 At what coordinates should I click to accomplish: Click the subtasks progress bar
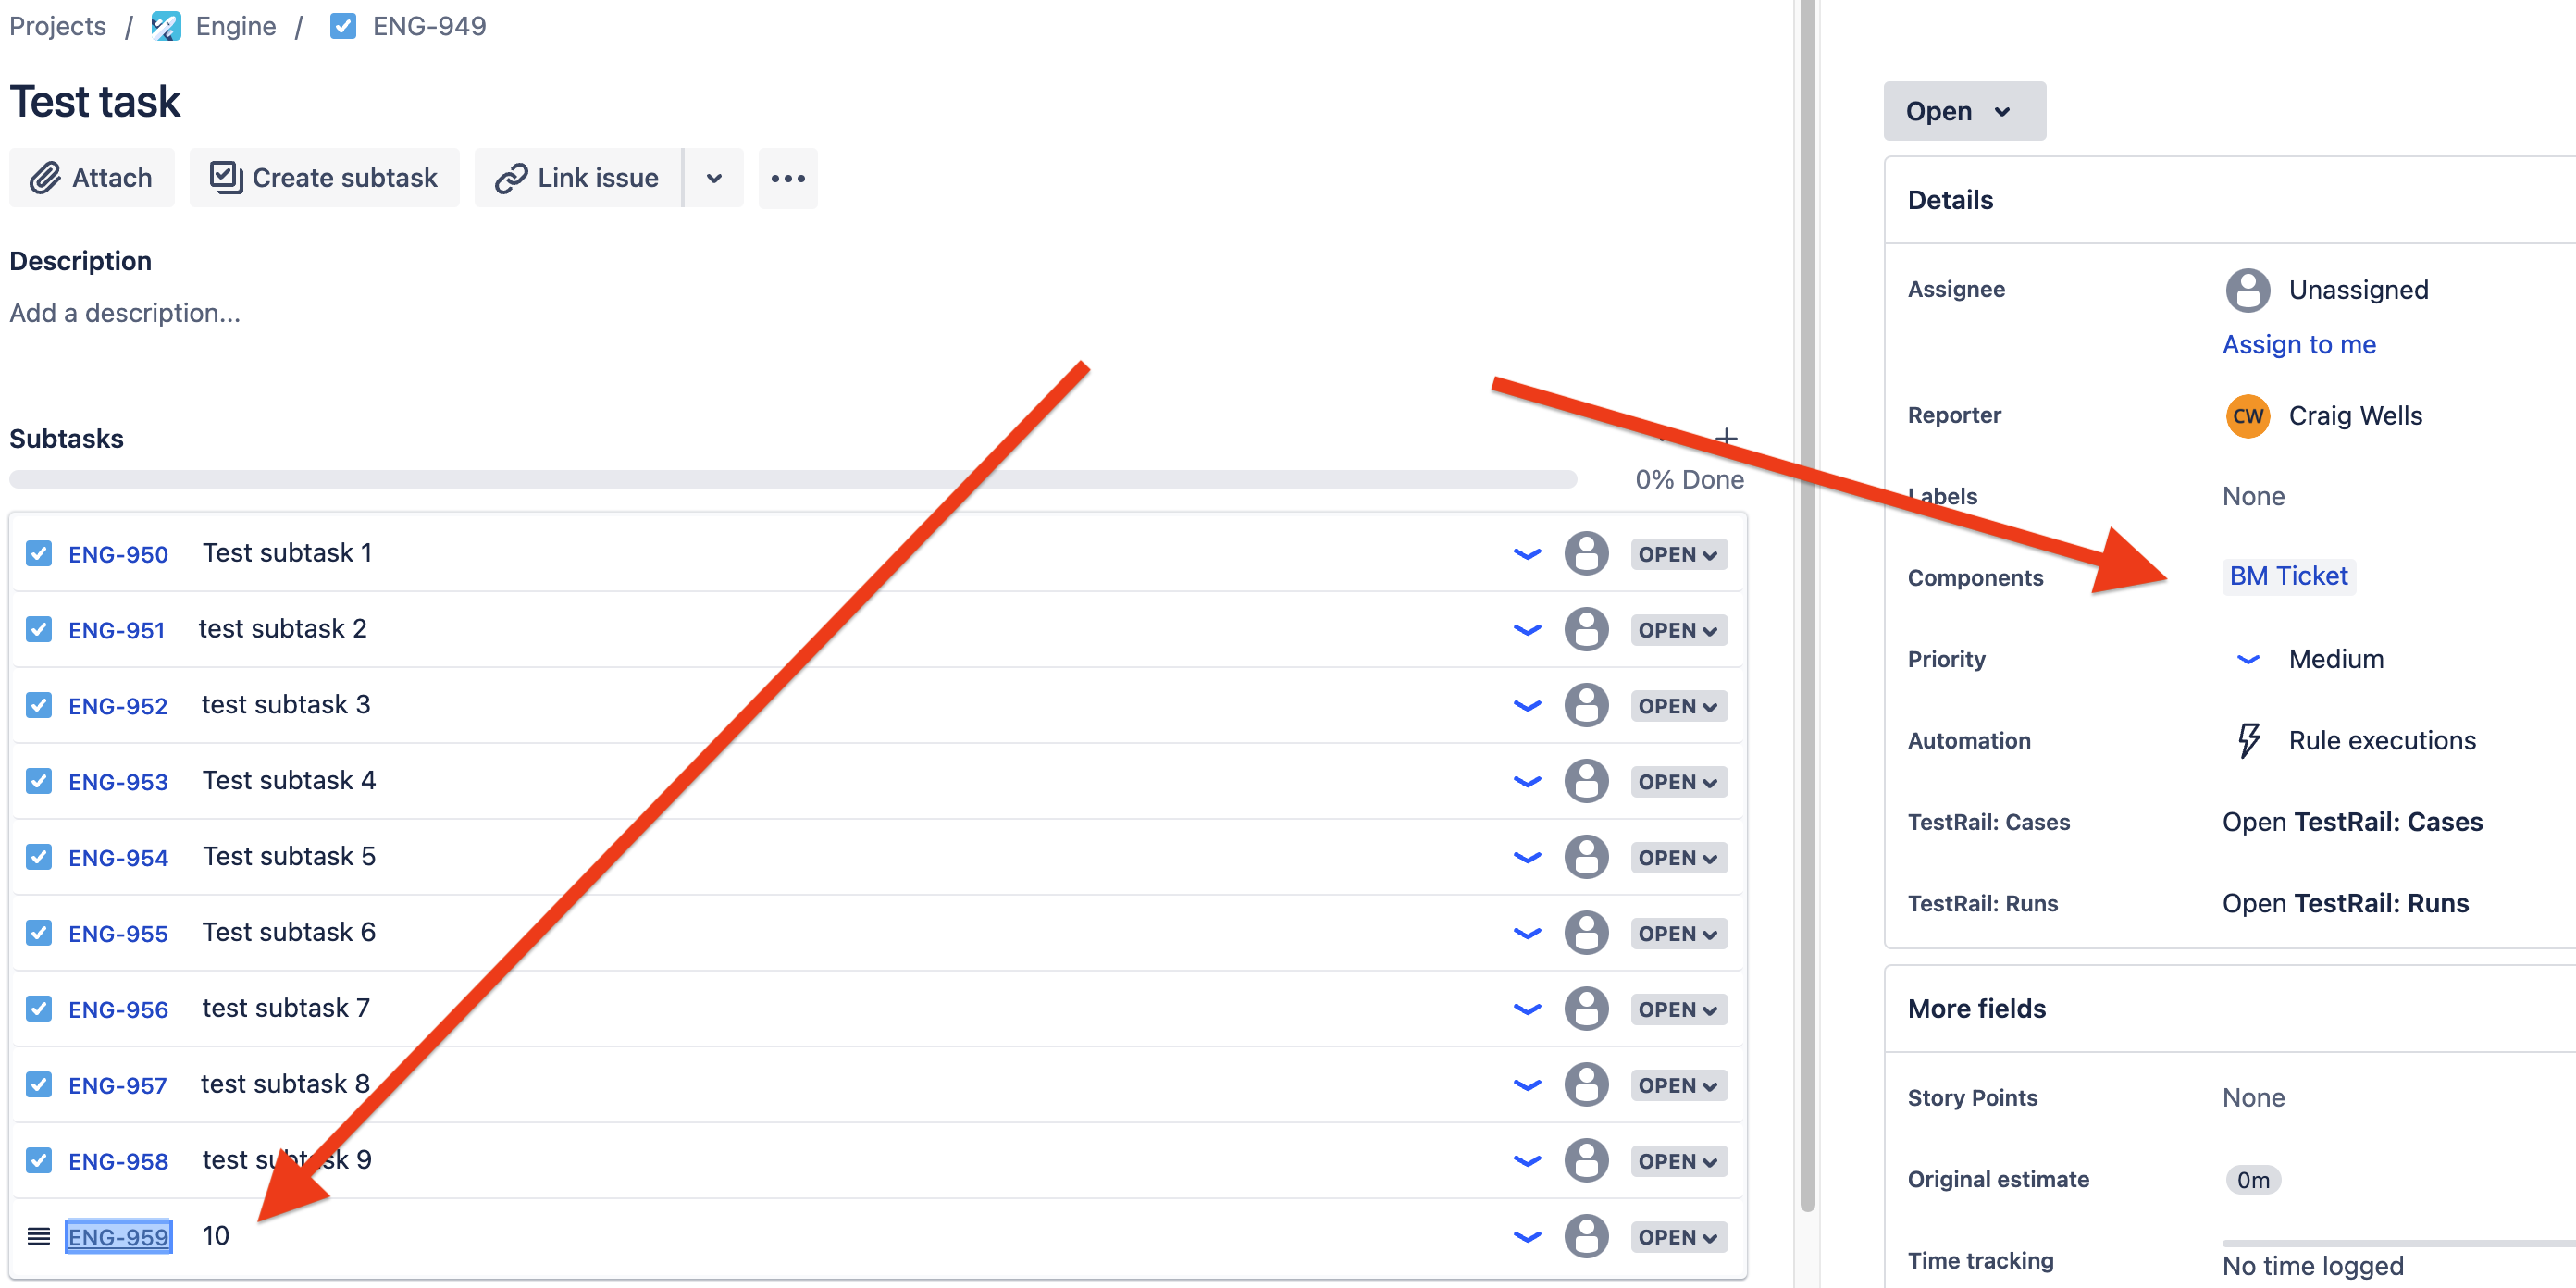point(793,480)
